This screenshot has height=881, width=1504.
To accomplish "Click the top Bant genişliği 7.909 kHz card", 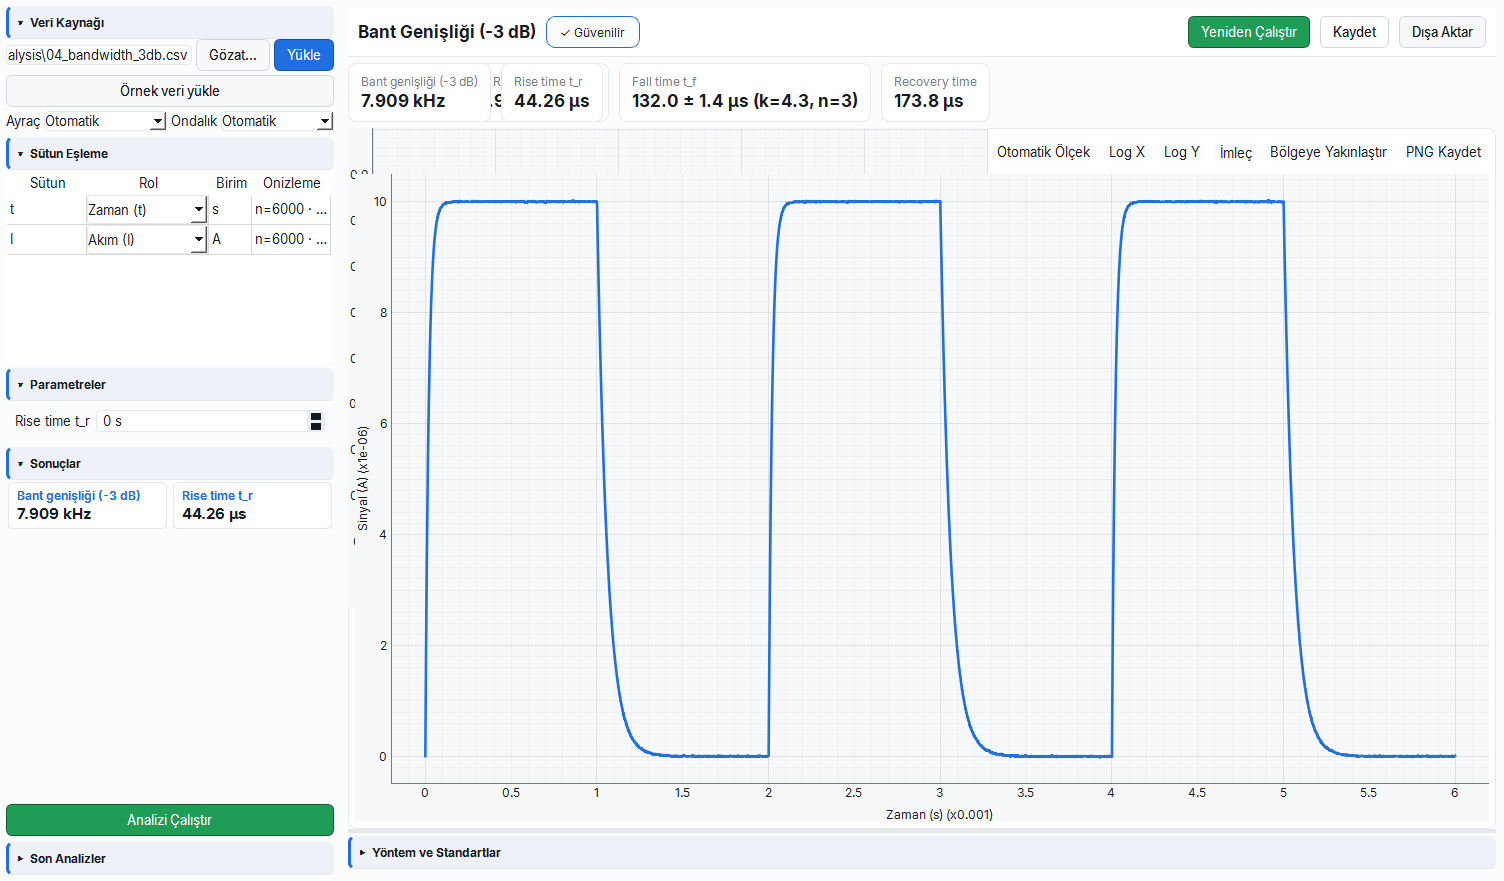I will (x=420, y=92).
